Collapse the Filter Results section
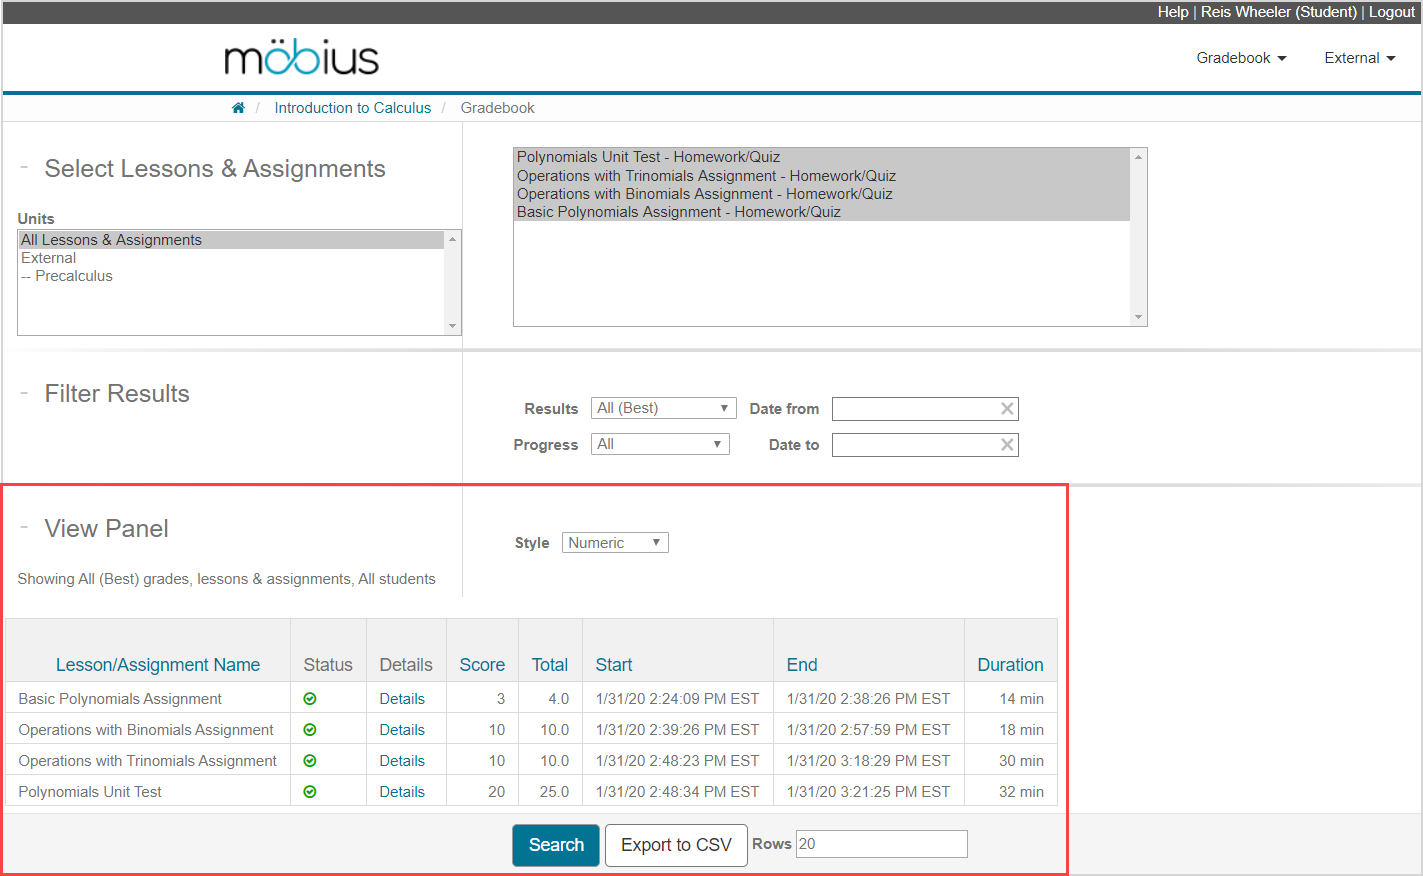The height and width of the screenshot is (876, 1423). tap(24, 393)
